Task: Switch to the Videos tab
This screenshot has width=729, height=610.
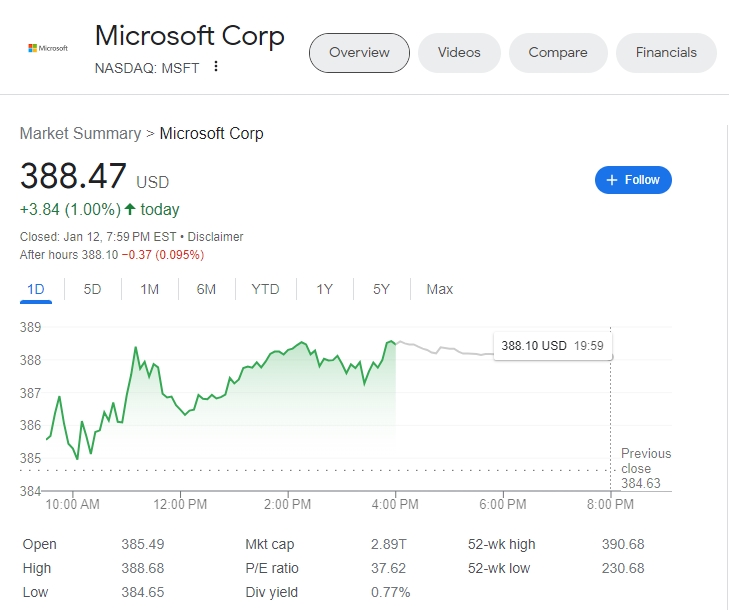Action: [459, 52]
